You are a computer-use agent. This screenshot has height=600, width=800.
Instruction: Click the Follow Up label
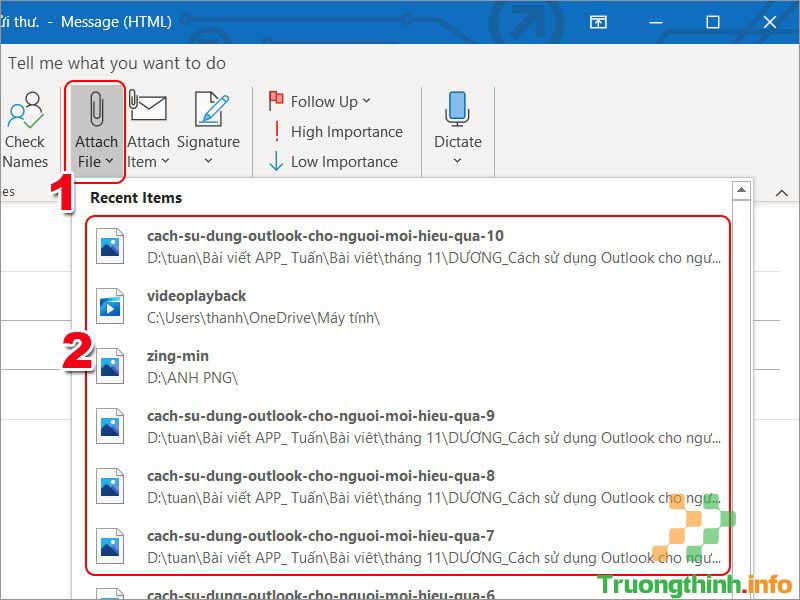tap(324, 102)
